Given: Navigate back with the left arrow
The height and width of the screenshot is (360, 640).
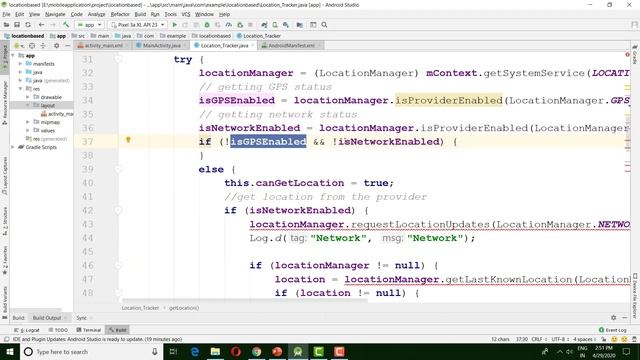Looking at the screenshot, I should pos(41,25).
